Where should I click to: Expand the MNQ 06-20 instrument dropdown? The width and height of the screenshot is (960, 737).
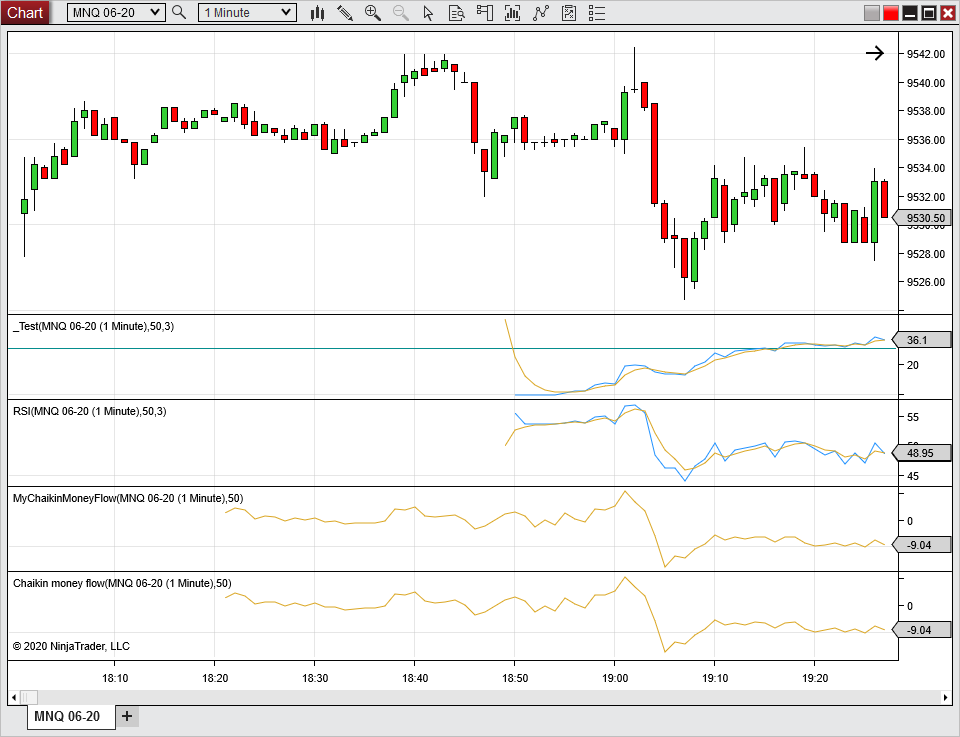coord(116,12)
